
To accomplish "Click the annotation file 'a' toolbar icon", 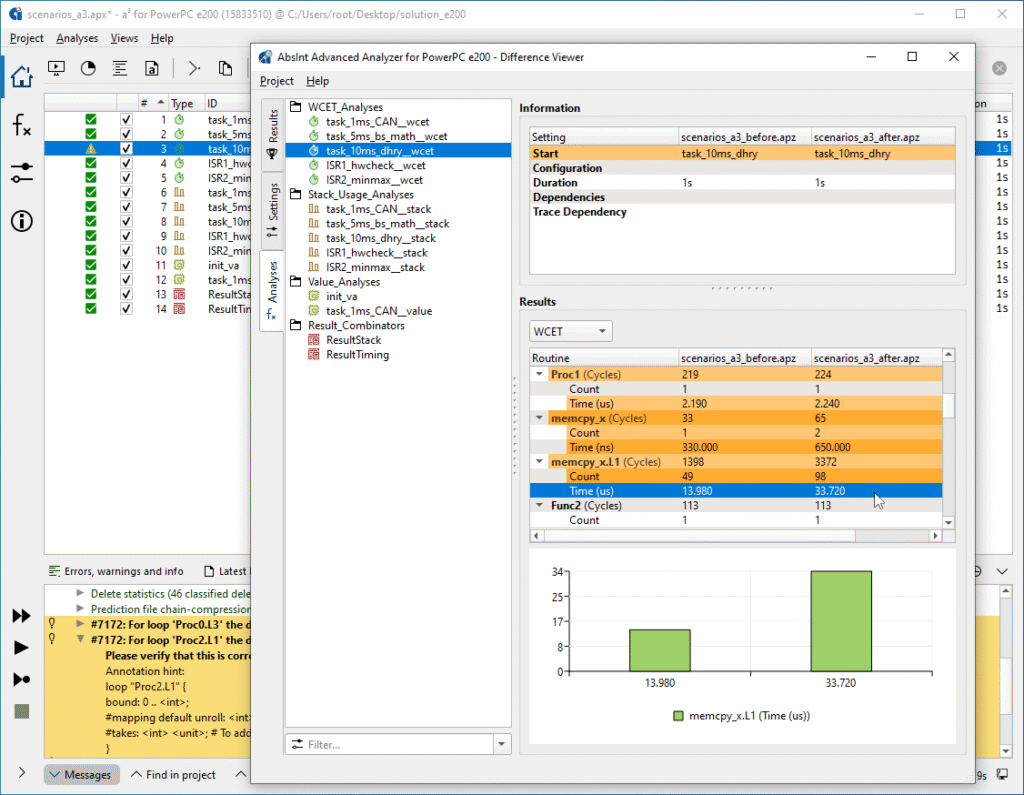I will (152, 68).
